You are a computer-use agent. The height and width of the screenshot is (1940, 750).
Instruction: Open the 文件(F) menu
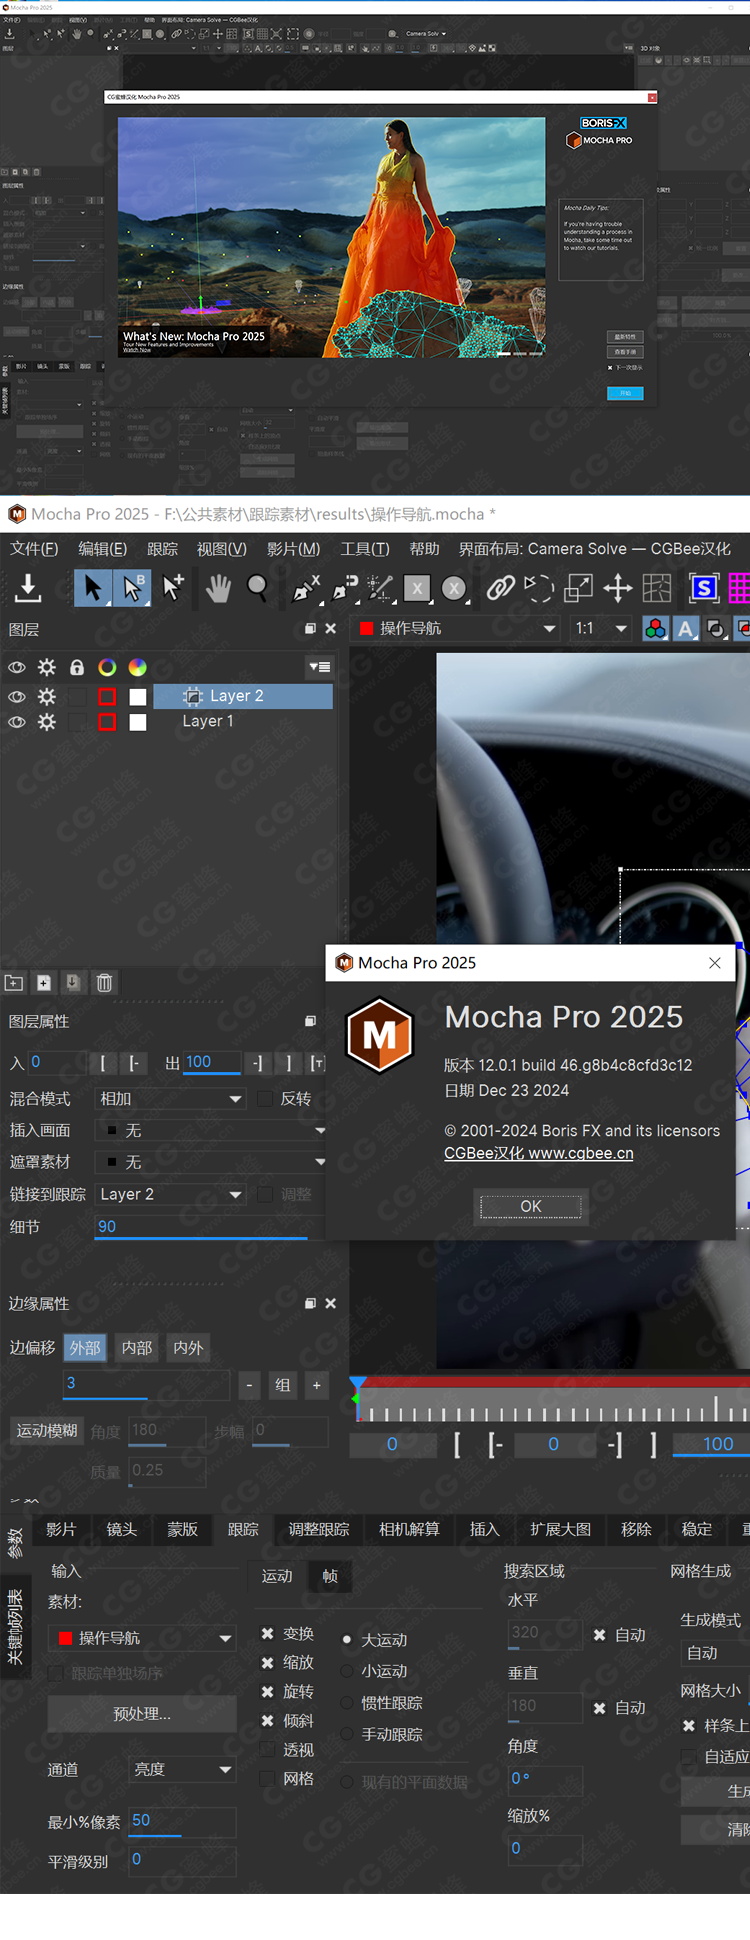tap(34, 549)
